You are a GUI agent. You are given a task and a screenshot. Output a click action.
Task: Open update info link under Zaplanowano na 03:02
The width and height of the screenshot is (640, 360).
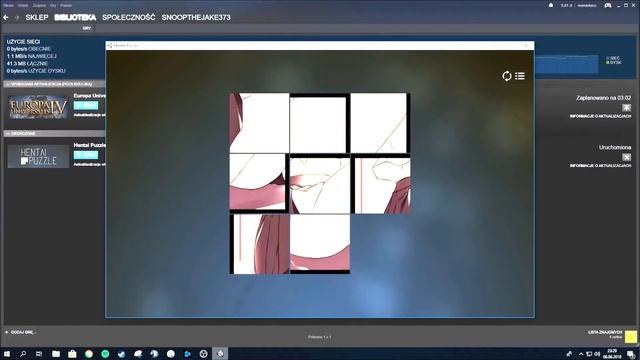click(600, 116)
